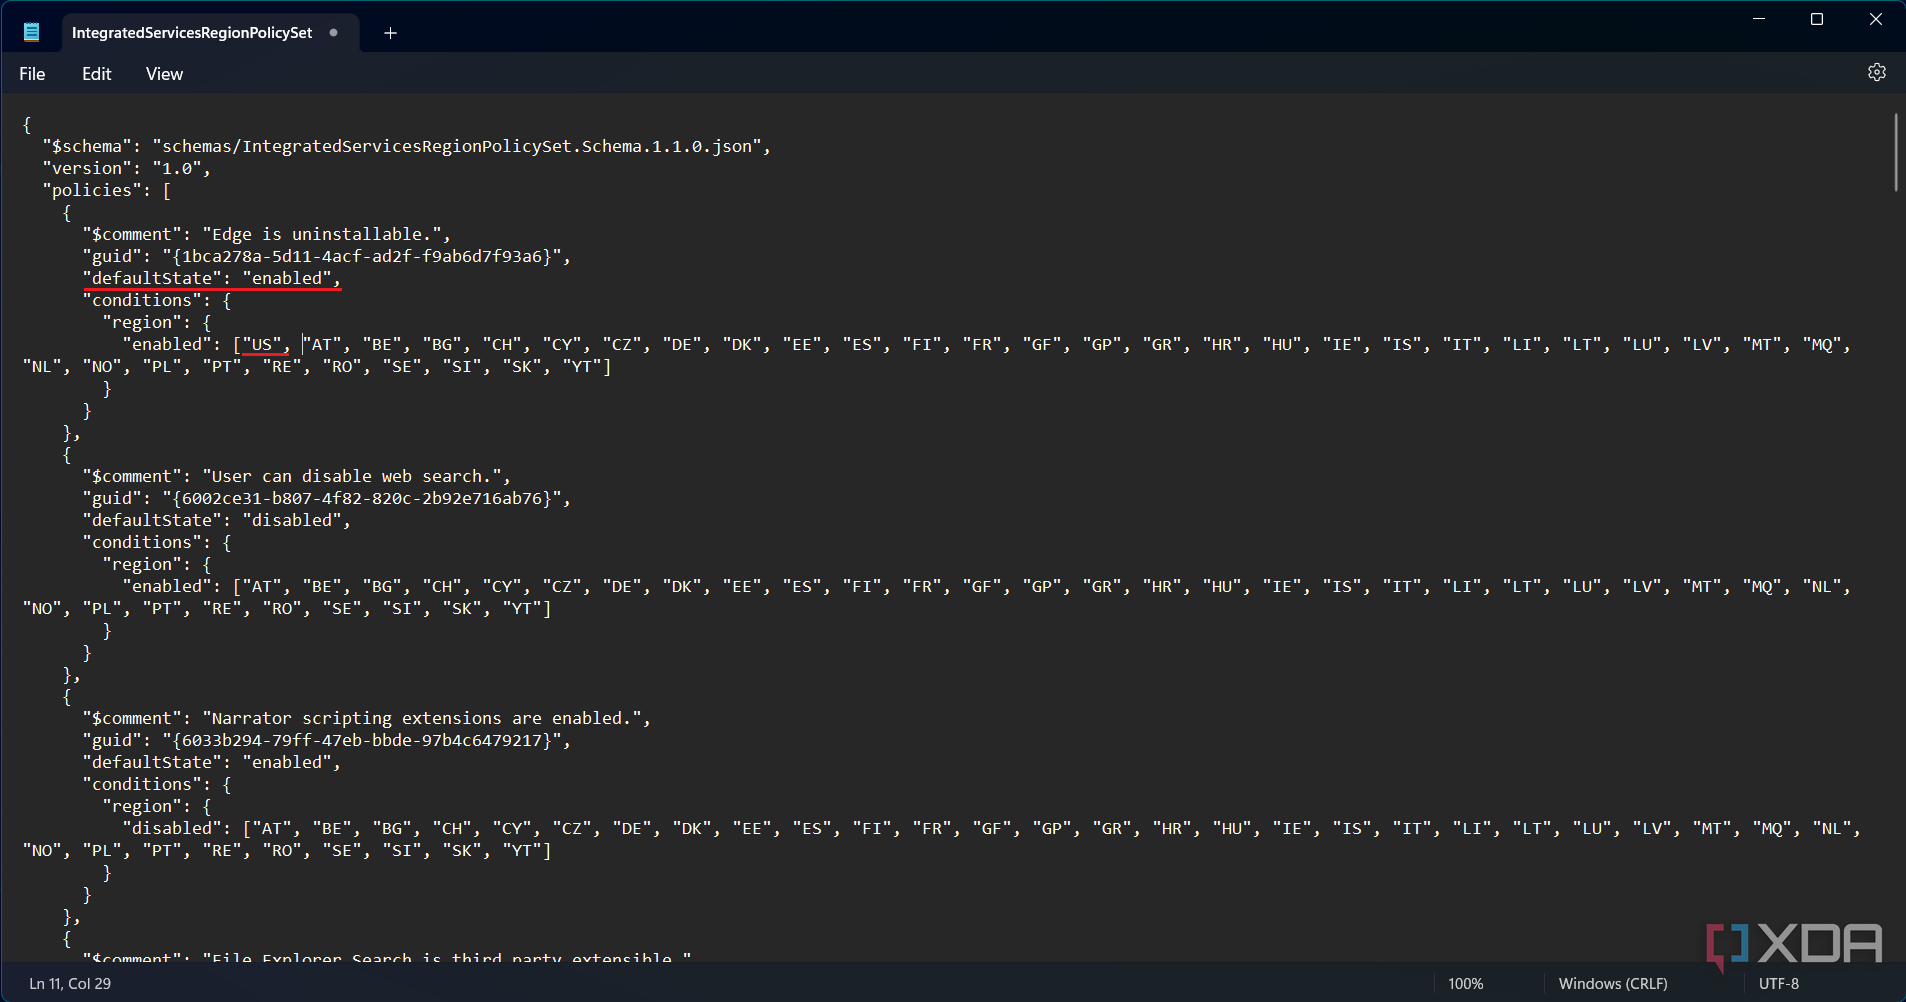Click UTF-8 encoding indicator
Viewport: 1906px width, 1002px height.
tap(1779, 983)
